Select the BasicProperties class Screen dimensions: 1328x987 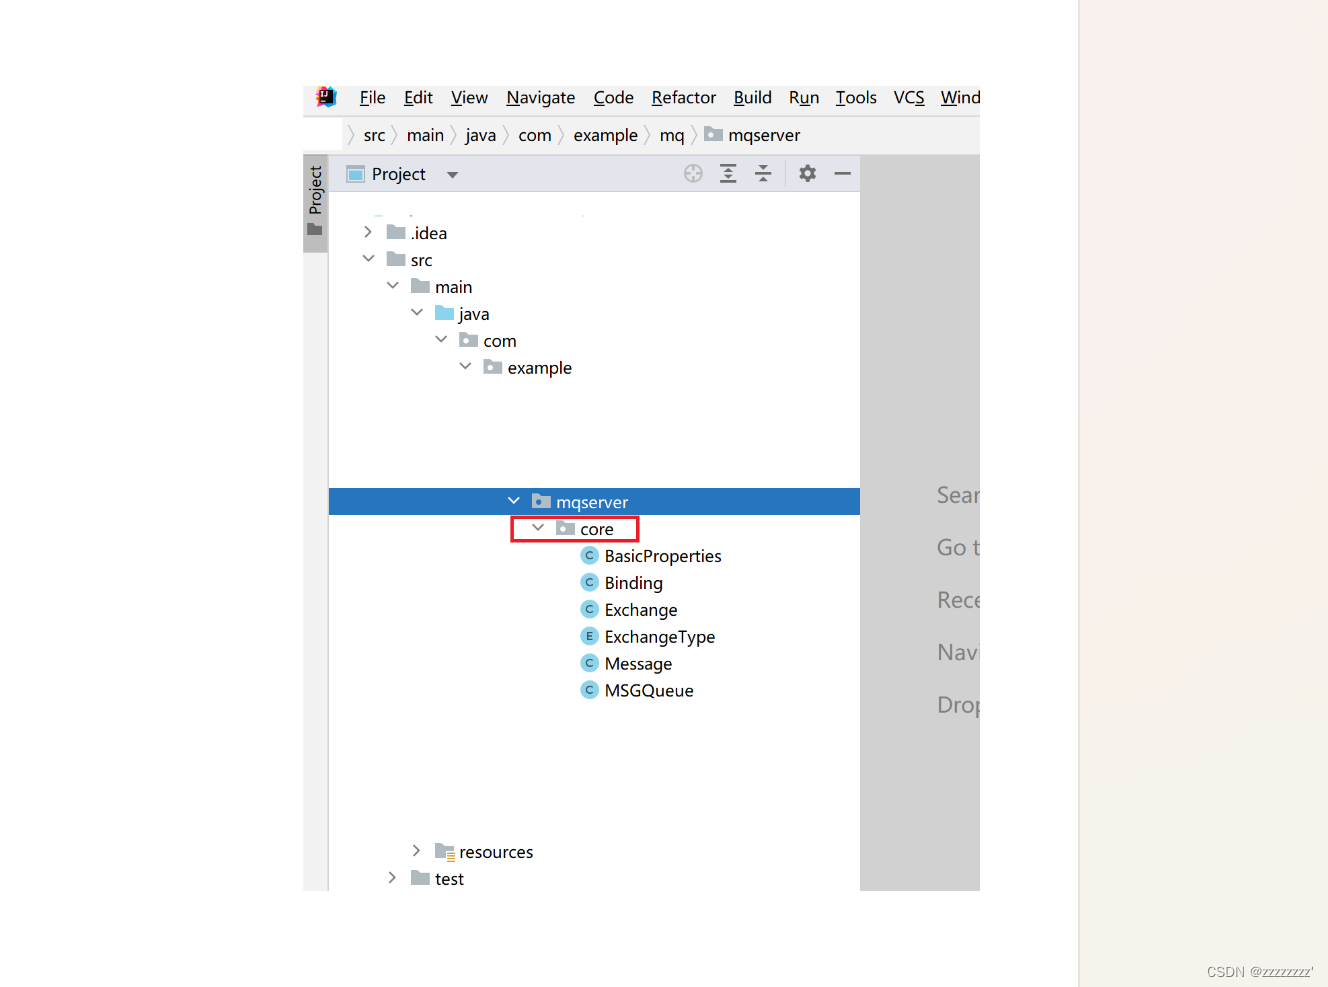tap(662, 556)
